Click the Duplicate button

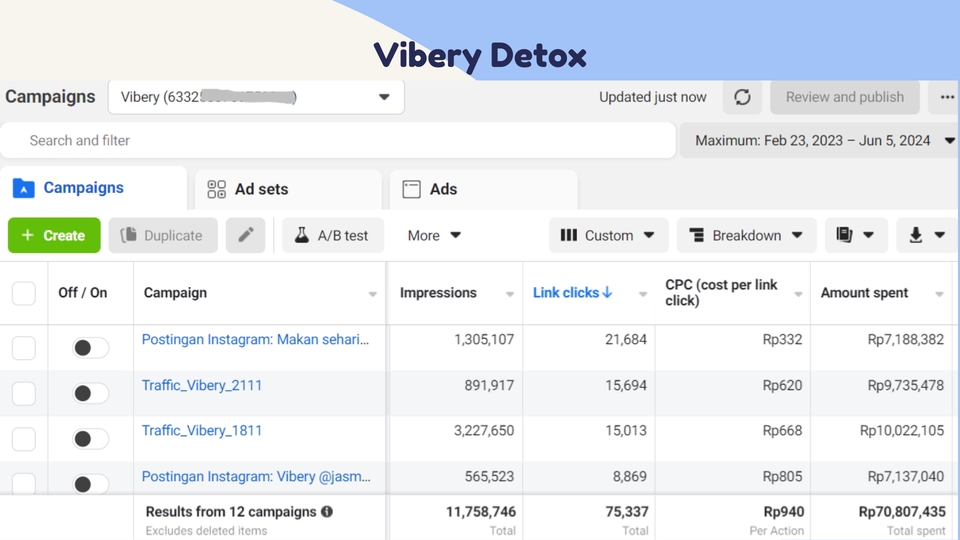[x=163, y=235]
